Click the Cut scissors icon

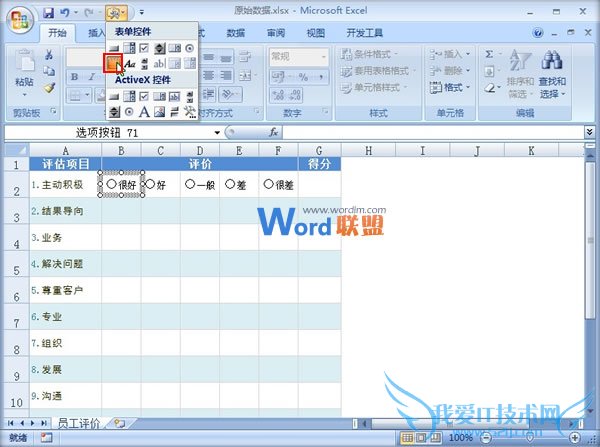pyautogui.click(x=49, y=55)
